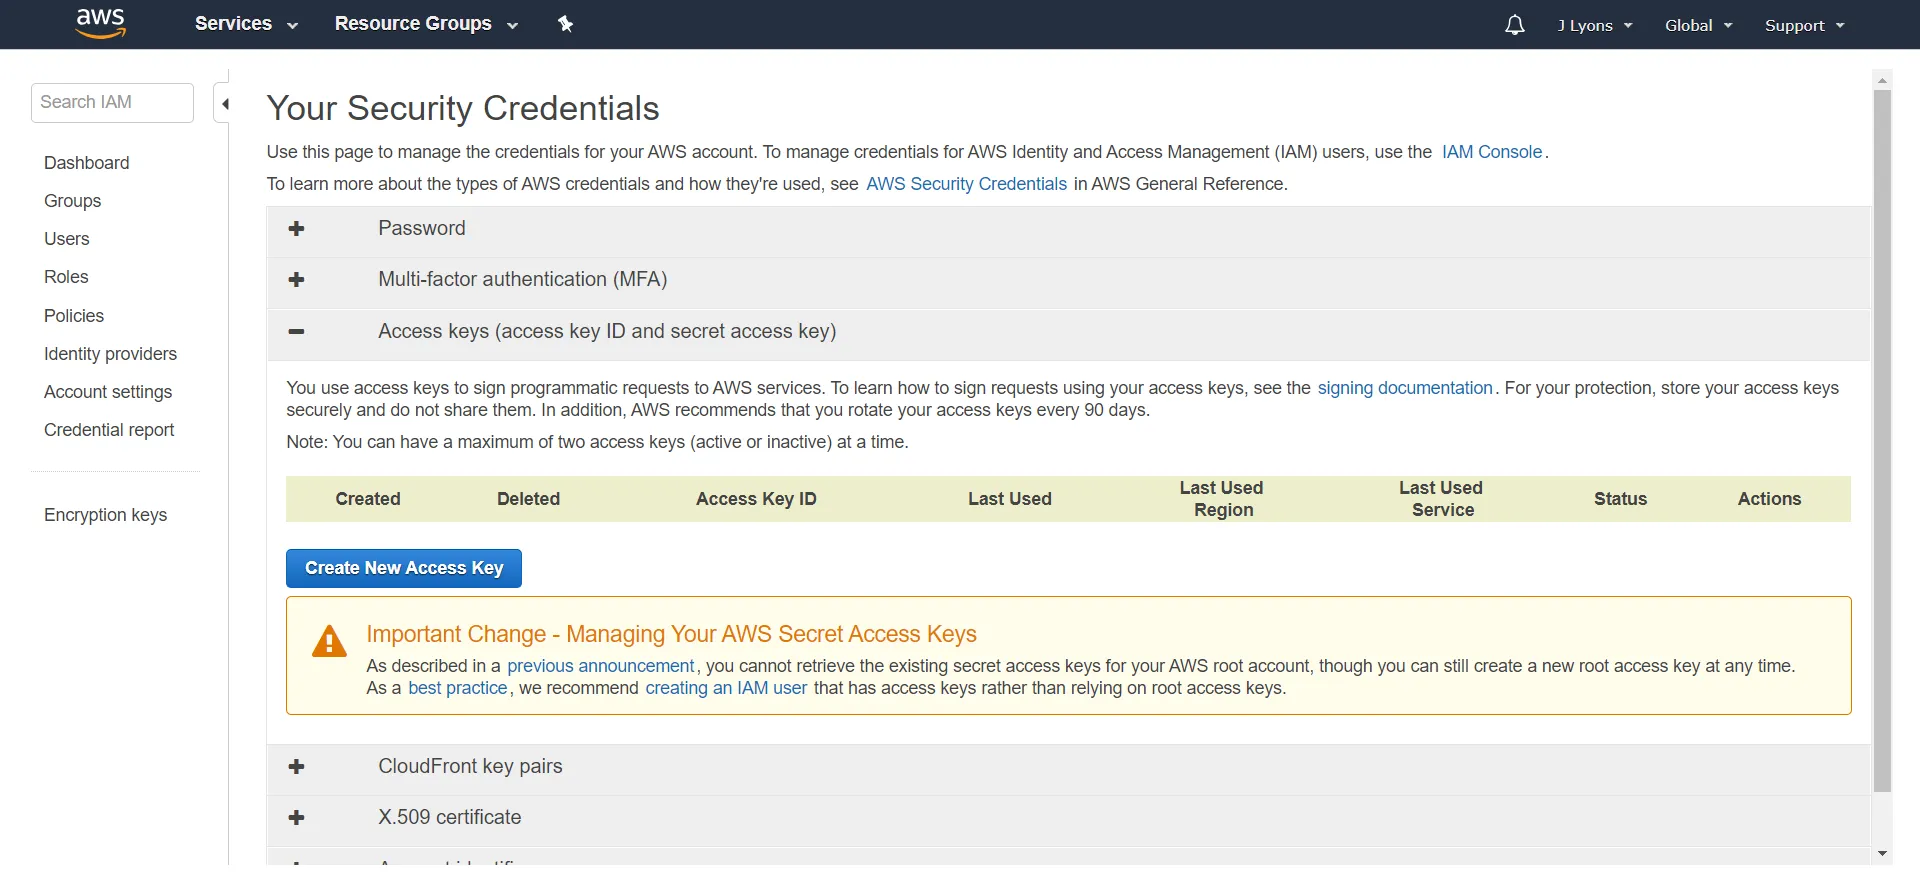Click the Your Security Credentials heading

463,108
